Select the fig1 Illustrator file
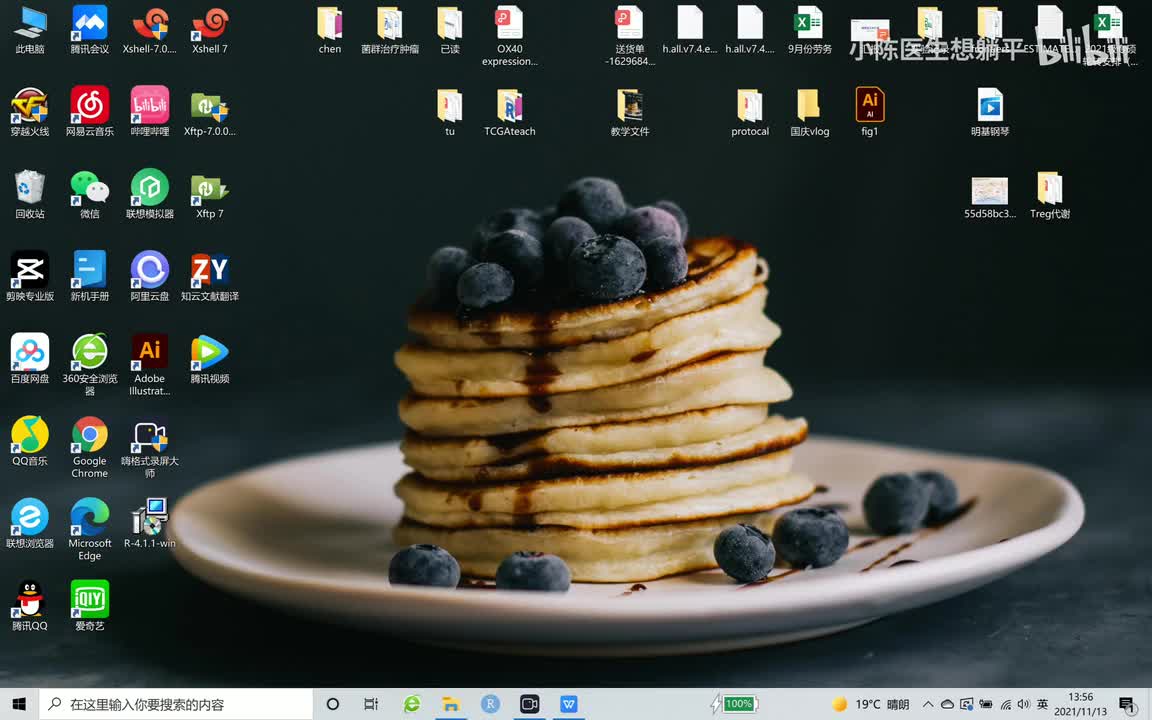 tap(870, 112)
